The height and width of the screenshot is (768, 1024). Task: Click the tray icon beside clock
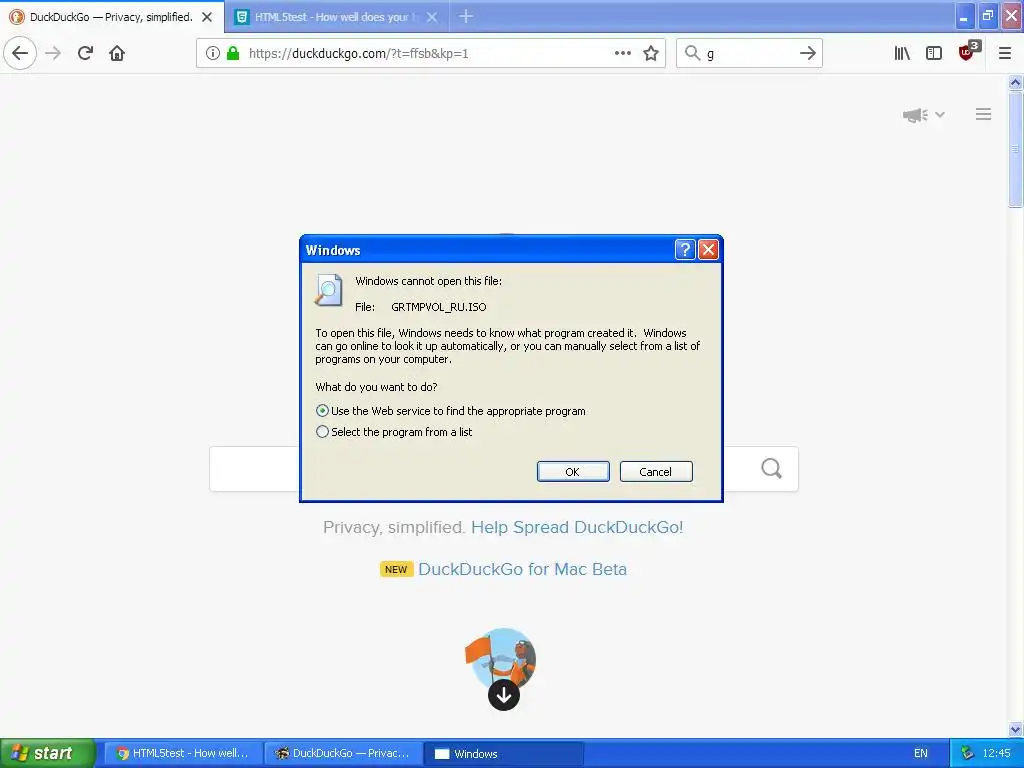pyautogui.click(x=967, y=753)
